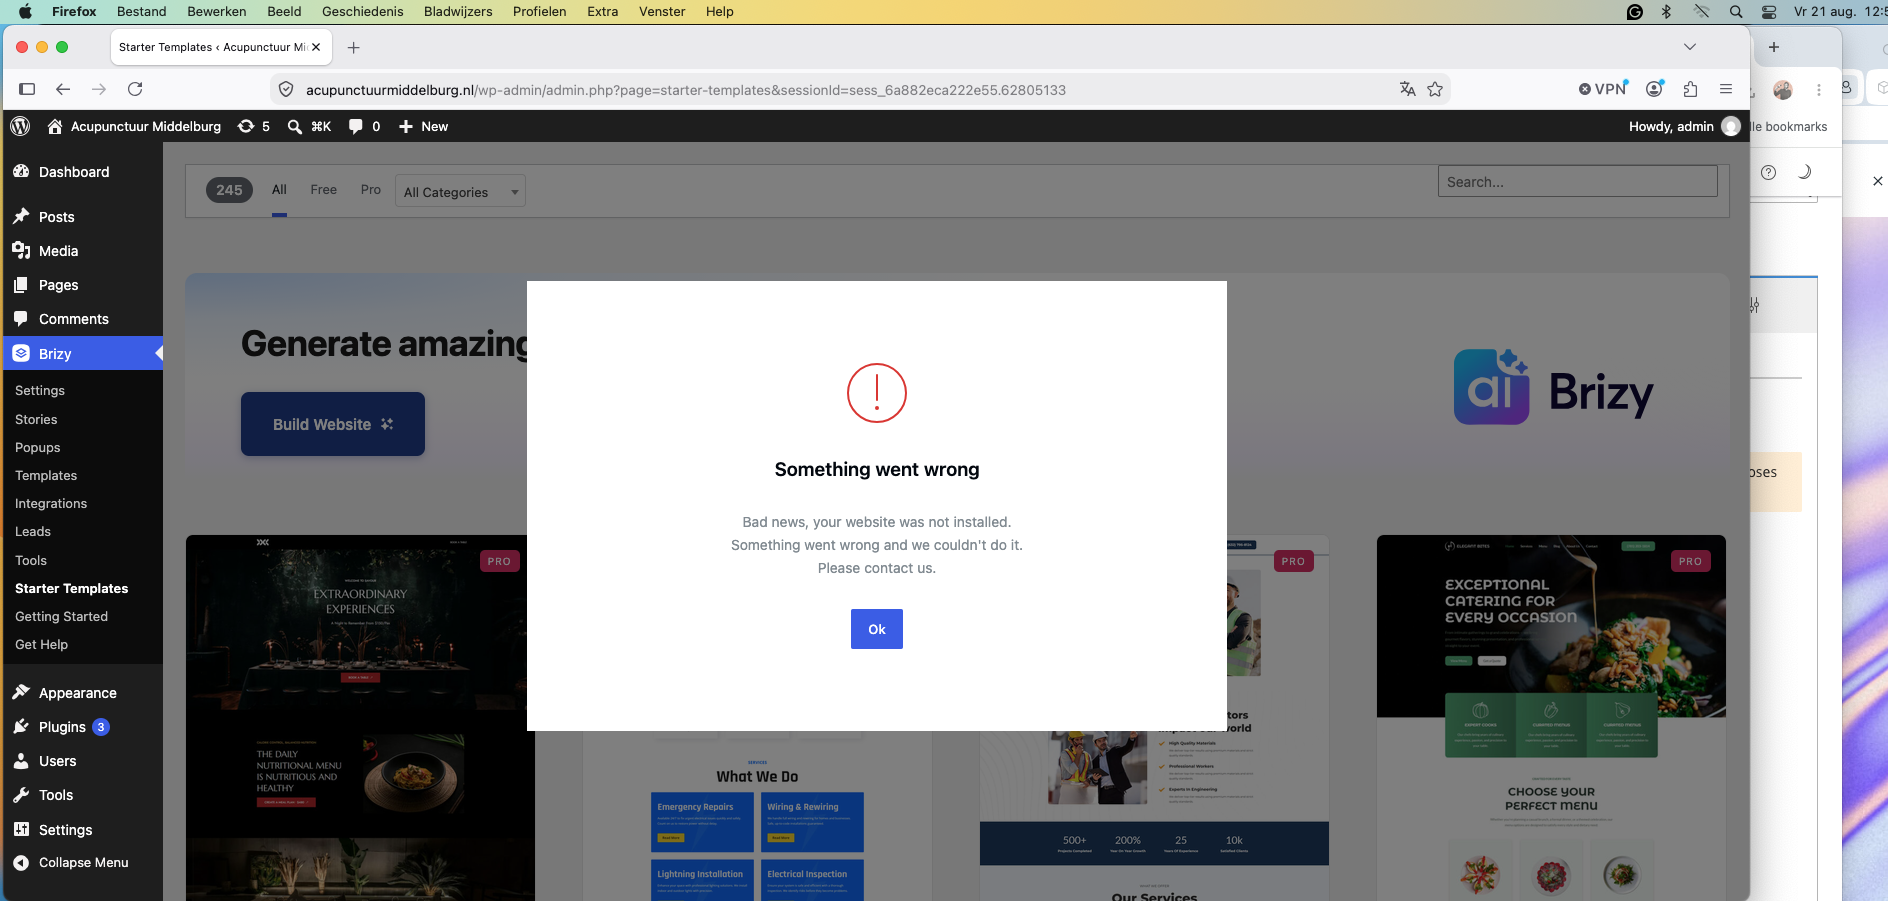Toggle the Firefox sidebar

pyautogui.click(x=27, y=89)
